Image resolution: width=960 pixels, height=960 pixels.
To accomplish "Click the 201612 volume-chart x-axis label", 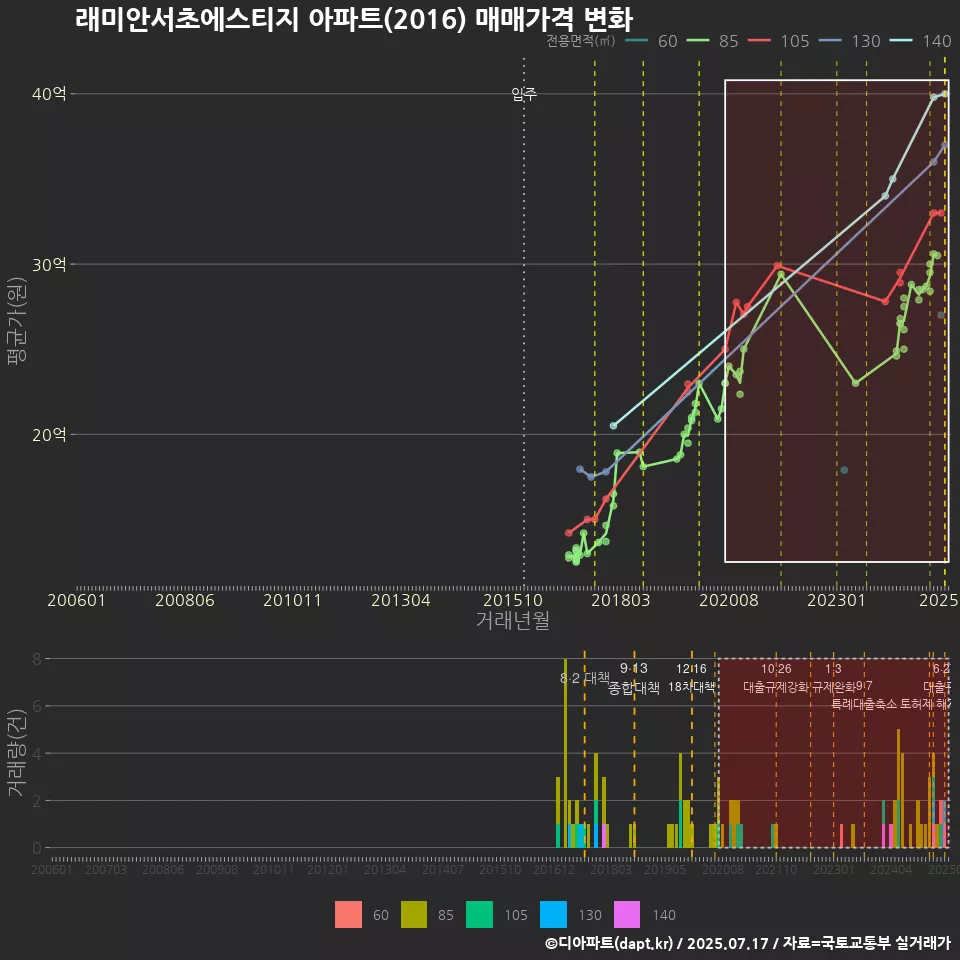I will point(554,869).
